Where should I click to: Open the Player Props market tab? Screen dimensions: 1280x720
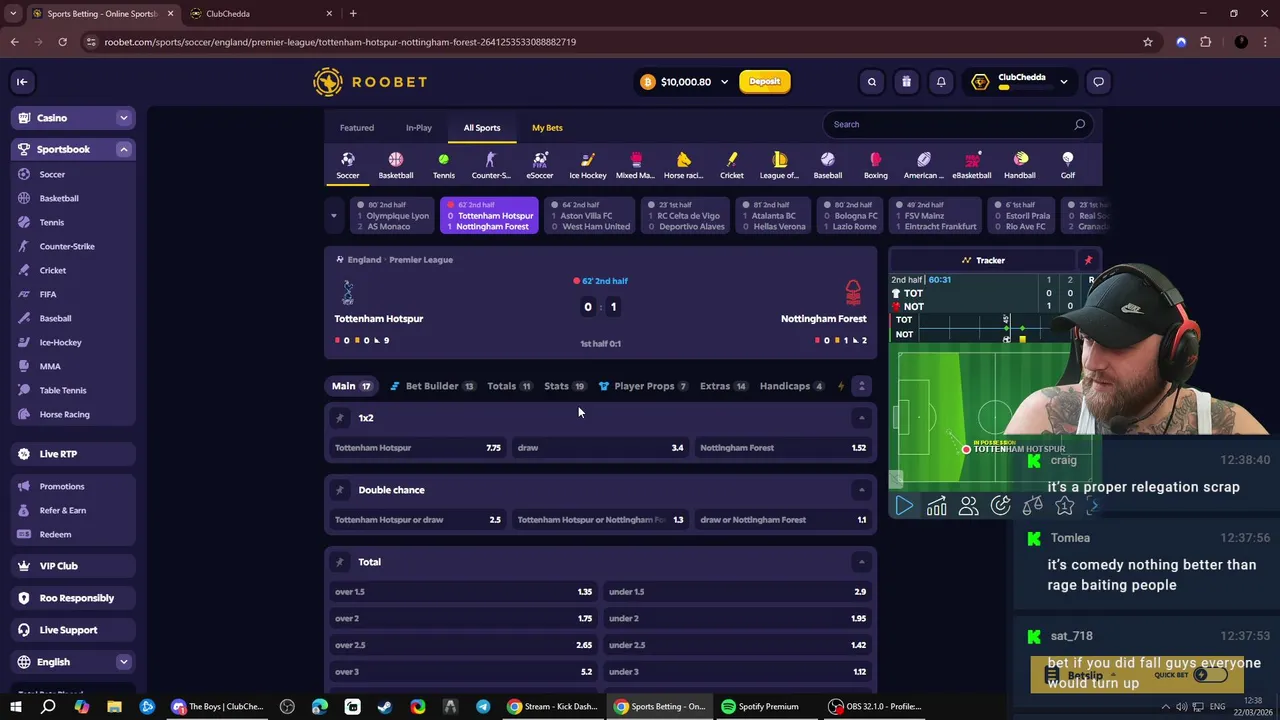(643, 386)
